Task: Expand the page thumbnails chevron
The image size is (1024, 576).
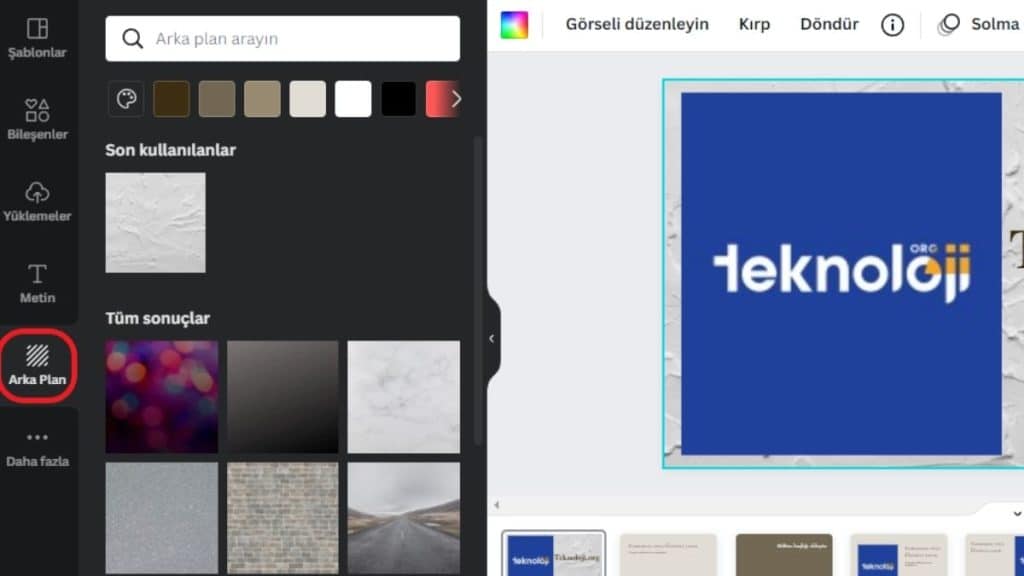Action: [x=1017, y=514]
